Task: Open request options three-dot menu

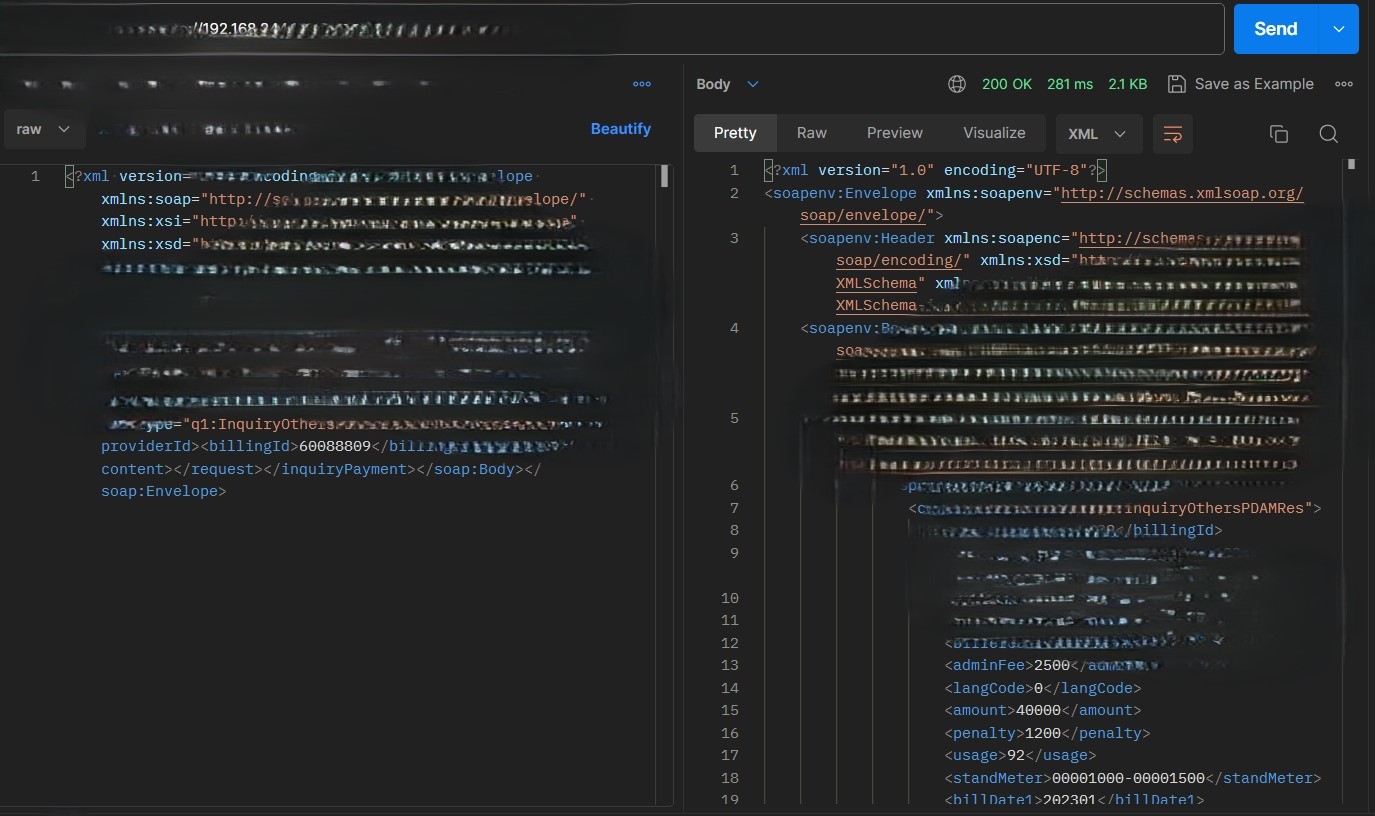Action: click(642, 84)
